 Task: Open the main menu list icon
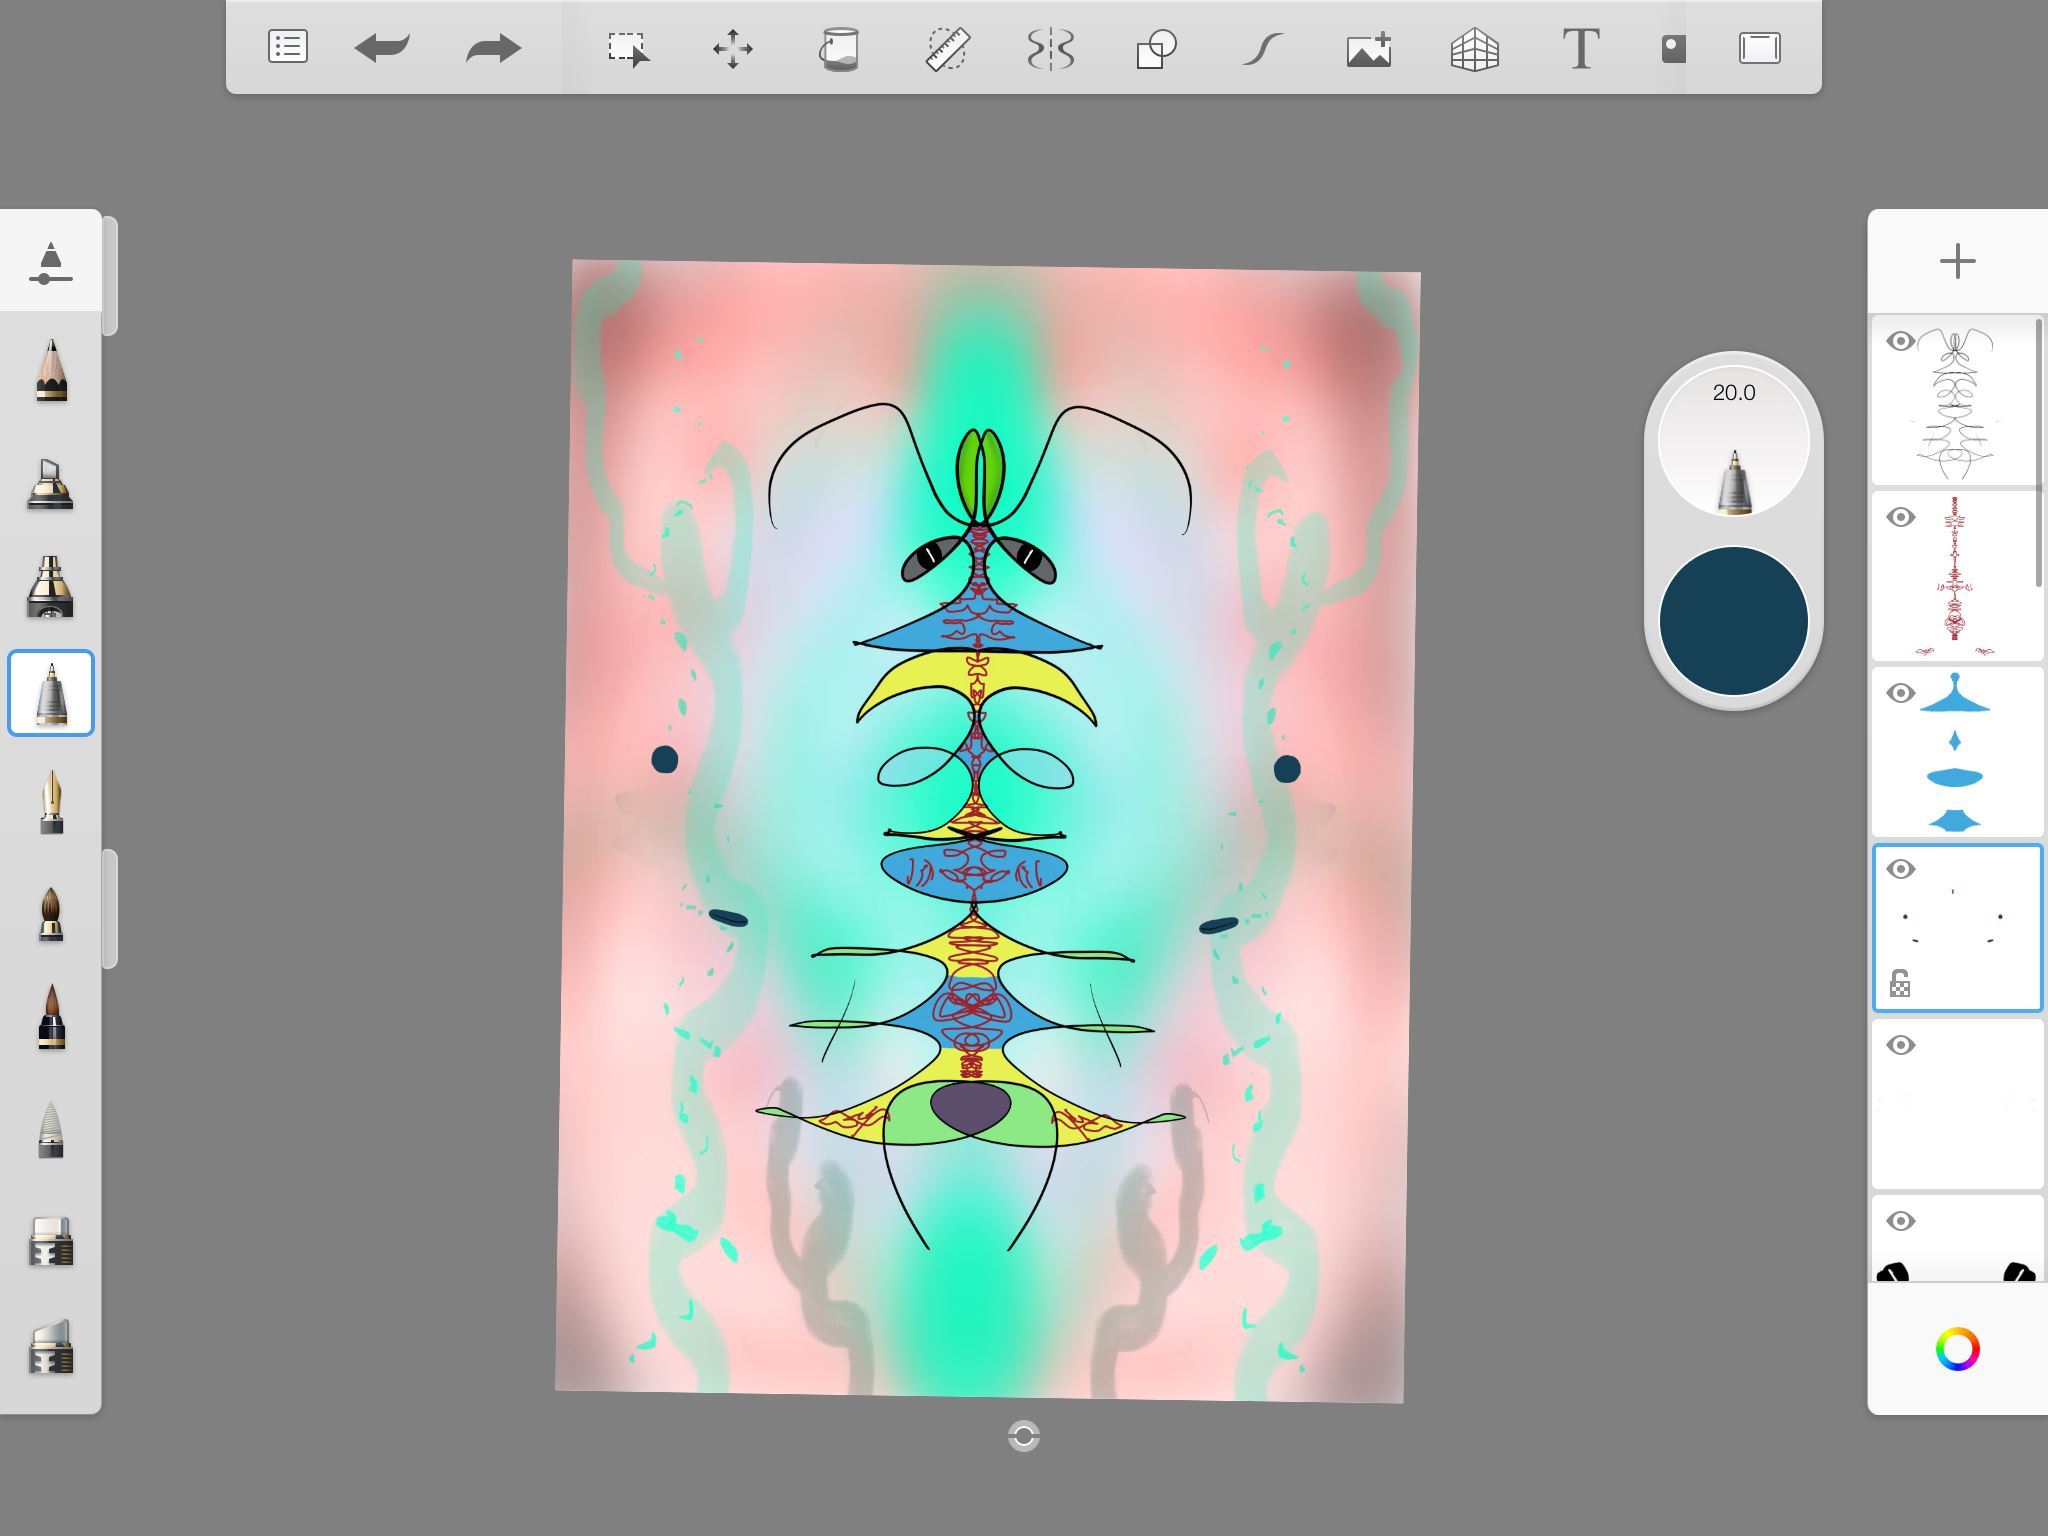tap(287, 47)
